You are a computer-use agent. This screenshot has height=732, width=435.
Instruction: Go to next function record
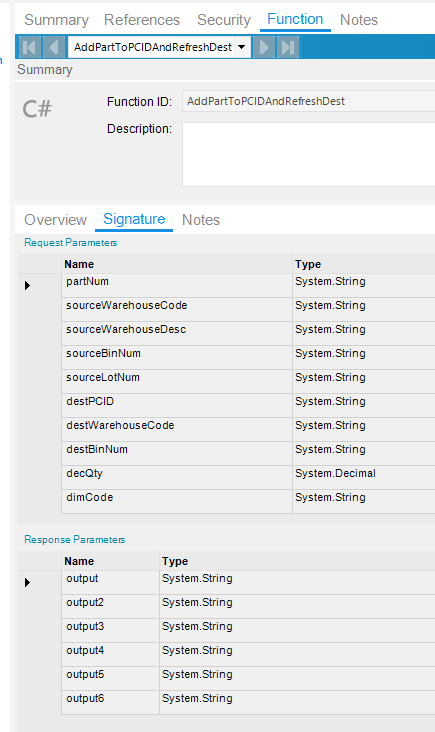point(263,47)
